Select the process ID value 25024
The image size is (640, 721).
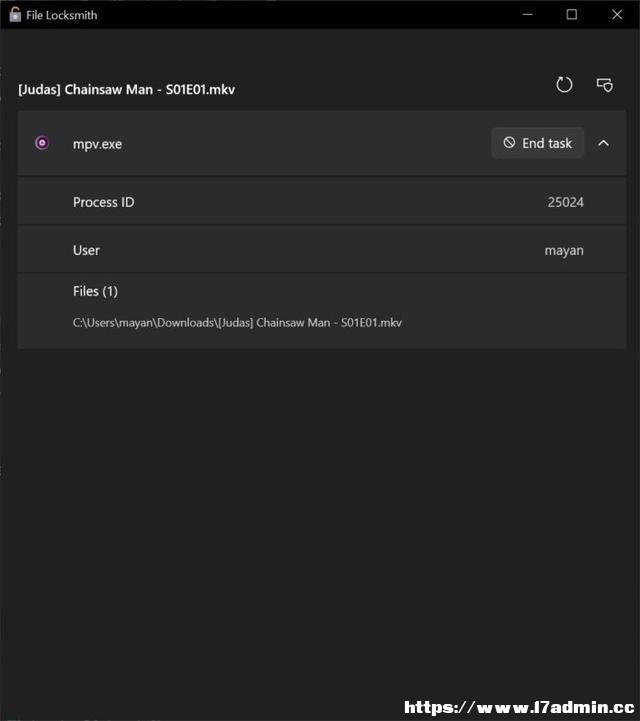pyautogui.click(x=566, y=202)
